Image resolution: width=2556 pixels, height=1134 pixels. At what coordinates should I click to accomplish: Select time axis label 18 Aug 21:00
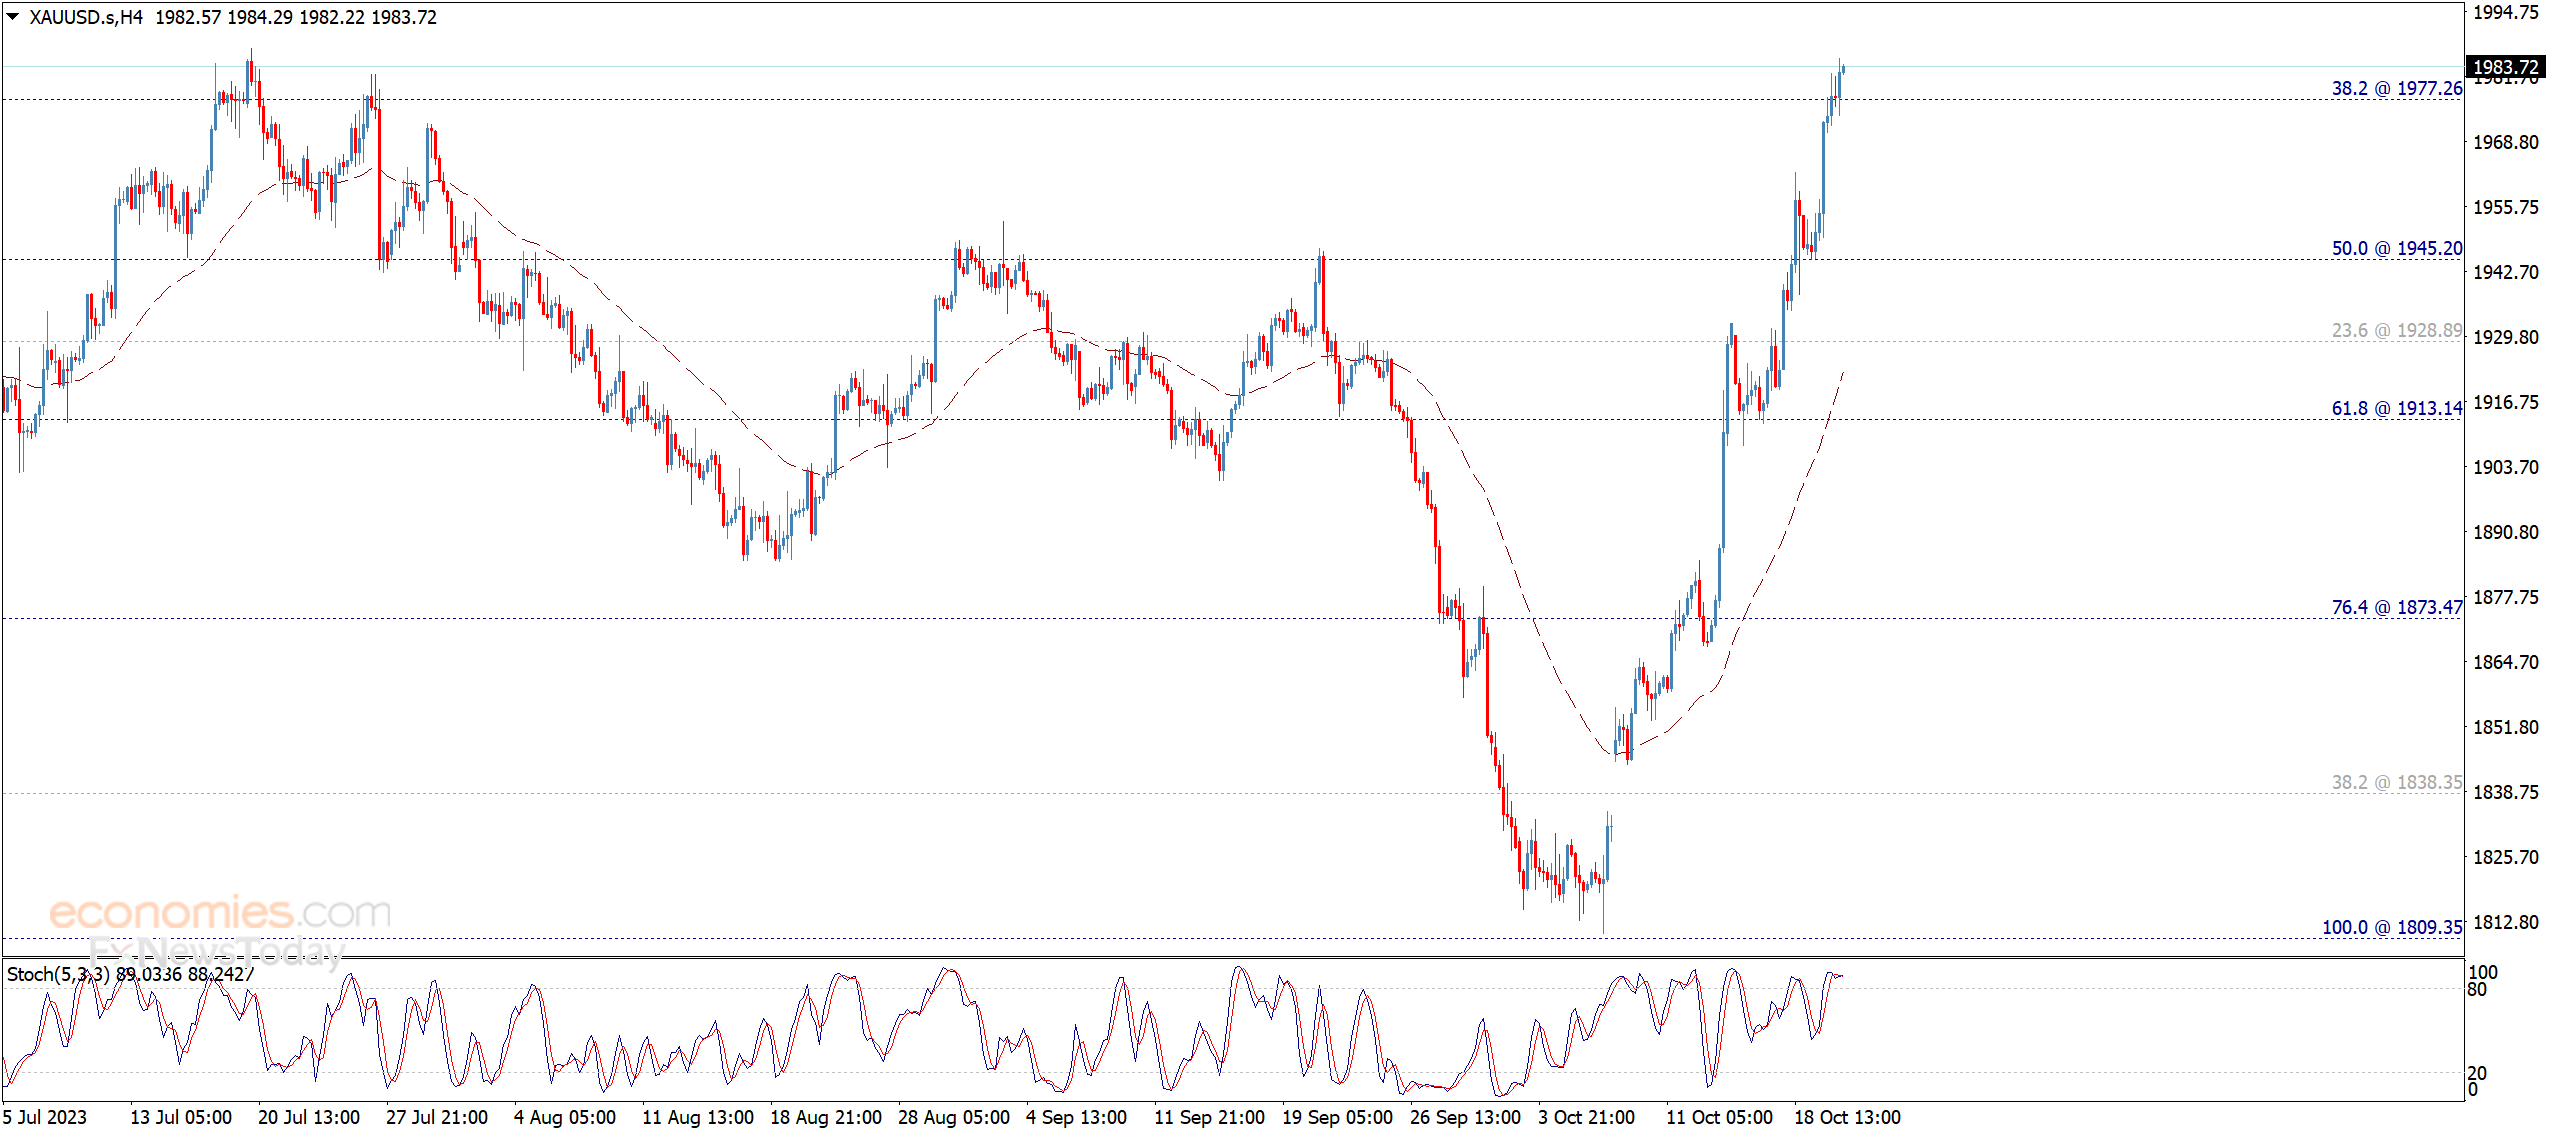[826, 1117]
